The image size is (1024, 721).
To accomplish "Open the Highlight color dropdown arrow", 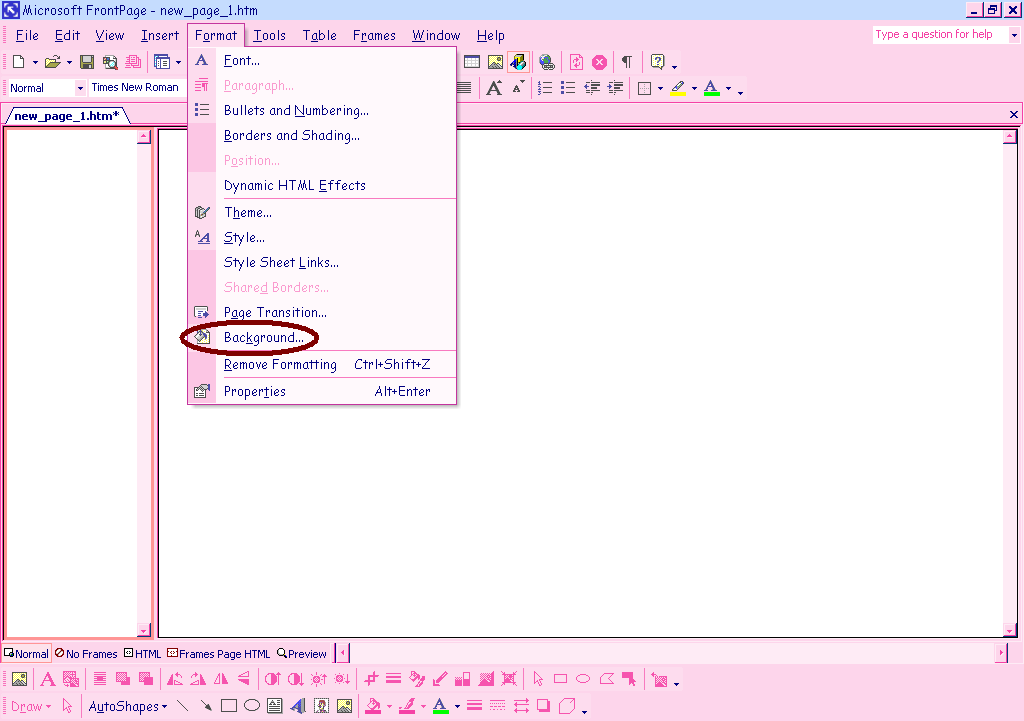I will 694,88.
